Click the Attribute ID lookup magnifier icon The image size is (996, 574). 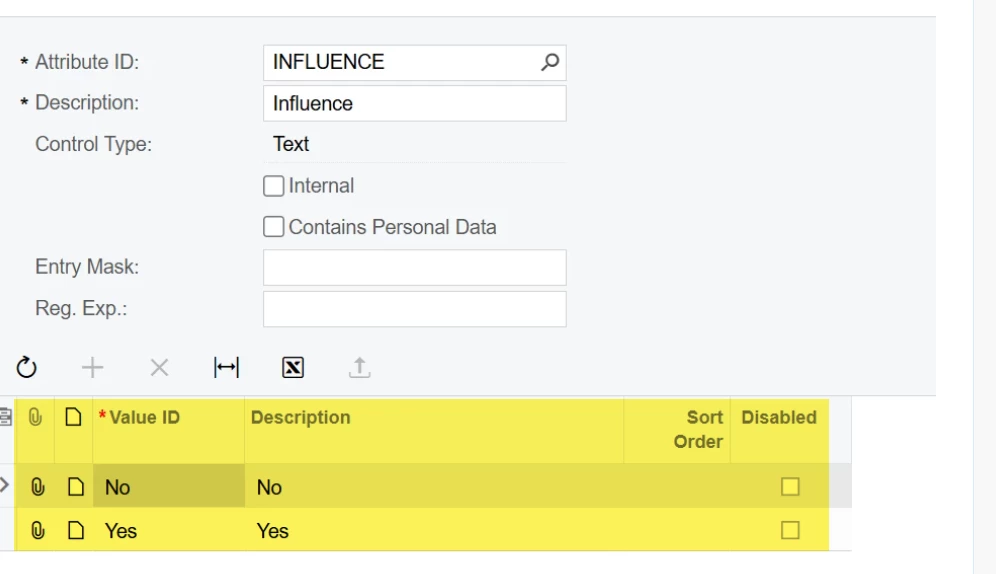[x=549, y=62]
